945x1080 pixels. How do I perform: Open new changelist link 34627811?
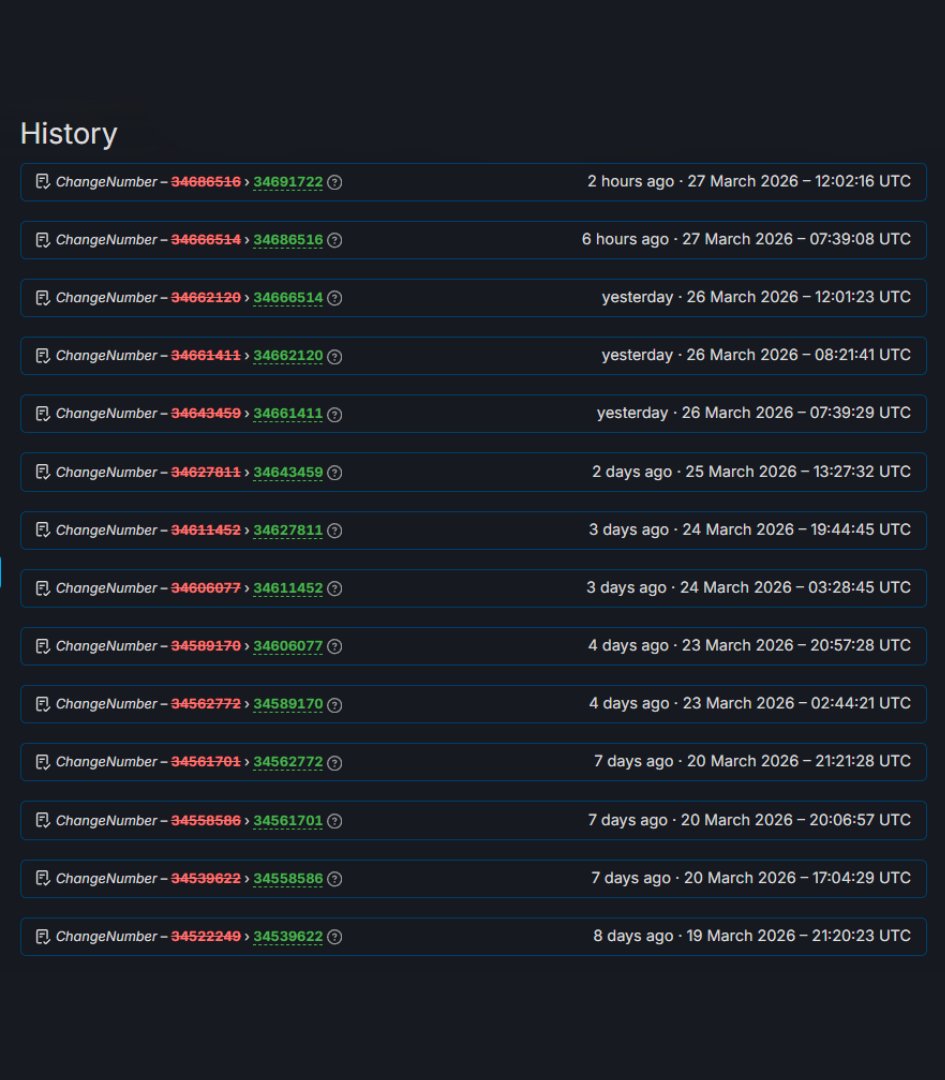click(x=288, y=530)
